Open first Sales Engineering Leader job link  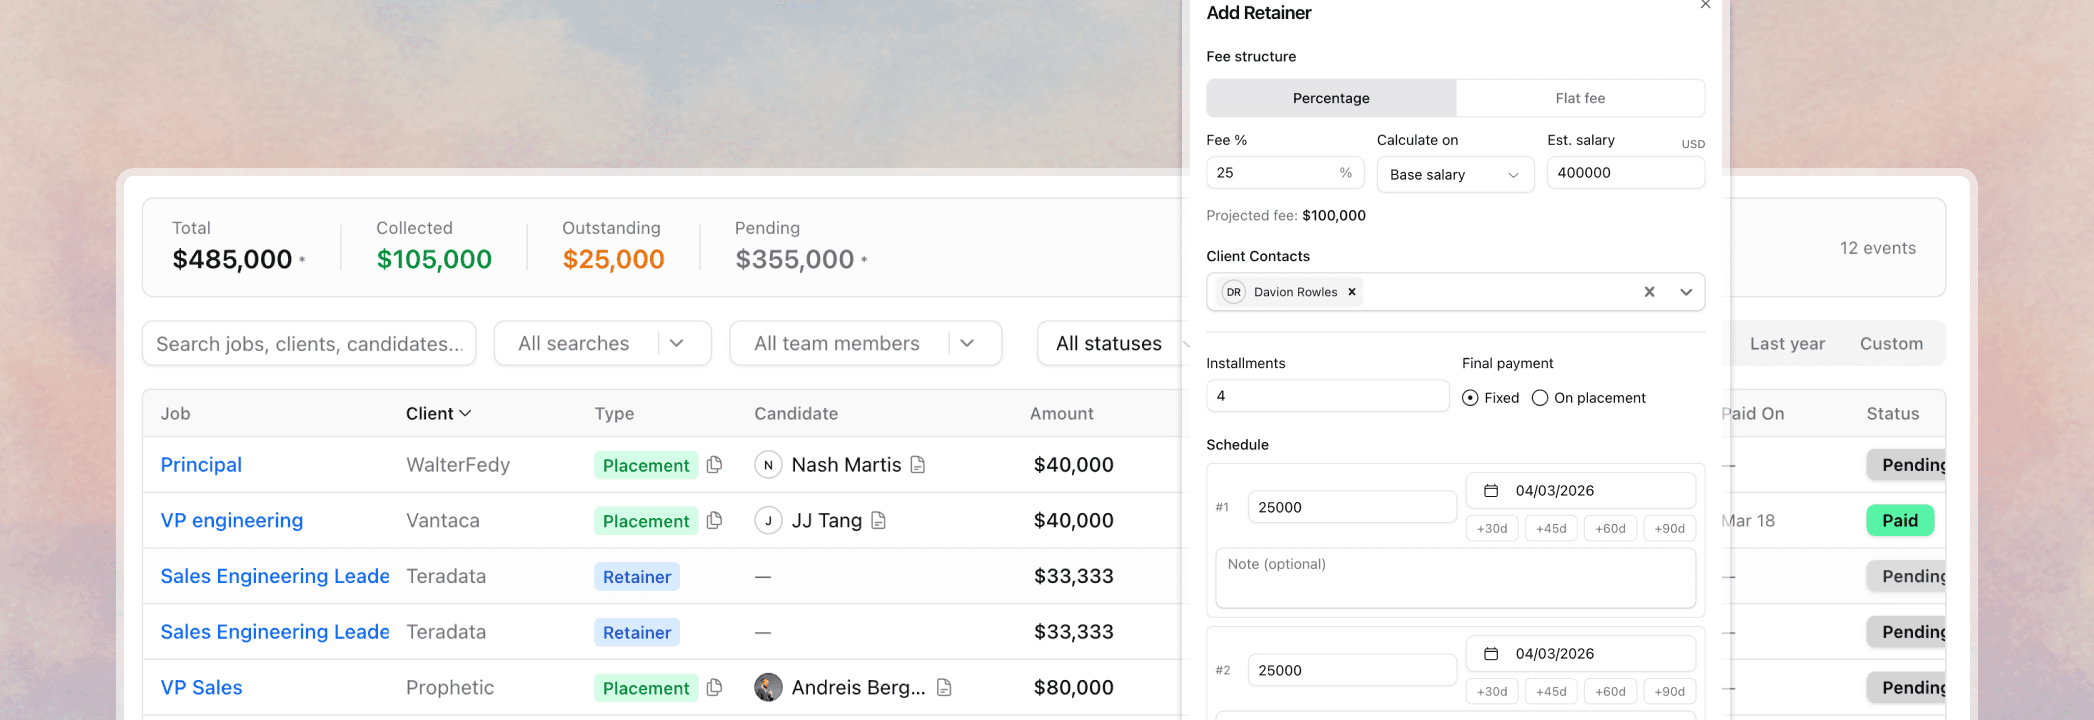(x=275, y=576)
